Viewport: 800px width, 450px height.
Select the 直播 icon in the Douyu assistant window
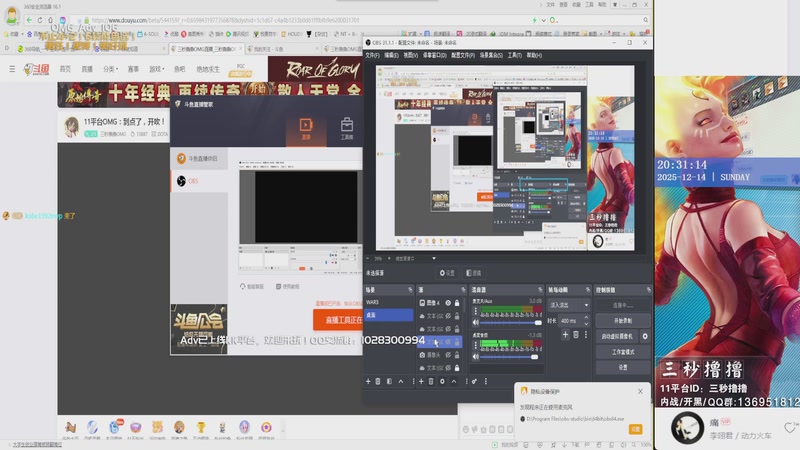click(306, 129)
